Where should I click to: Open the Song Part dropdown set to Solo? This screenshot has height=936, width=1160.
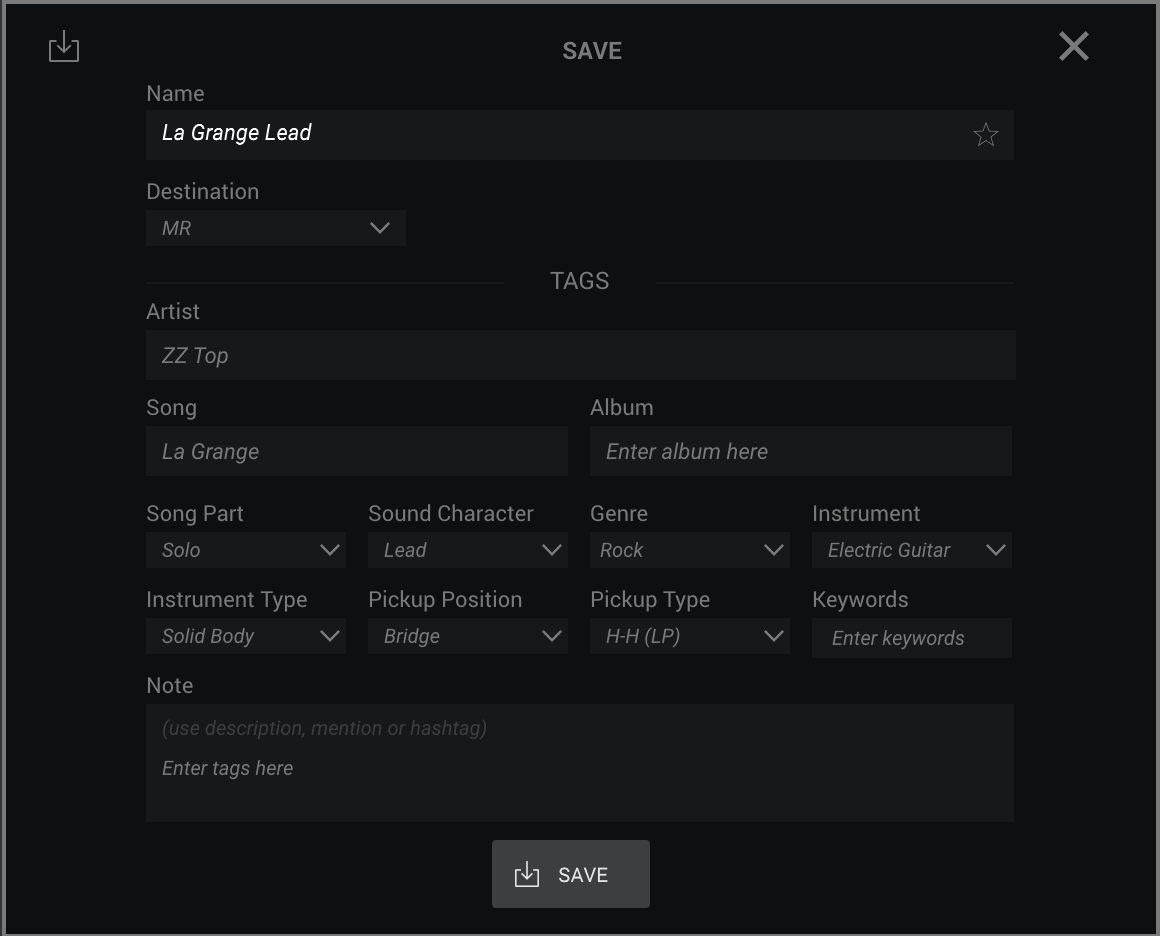click(246, 550)
